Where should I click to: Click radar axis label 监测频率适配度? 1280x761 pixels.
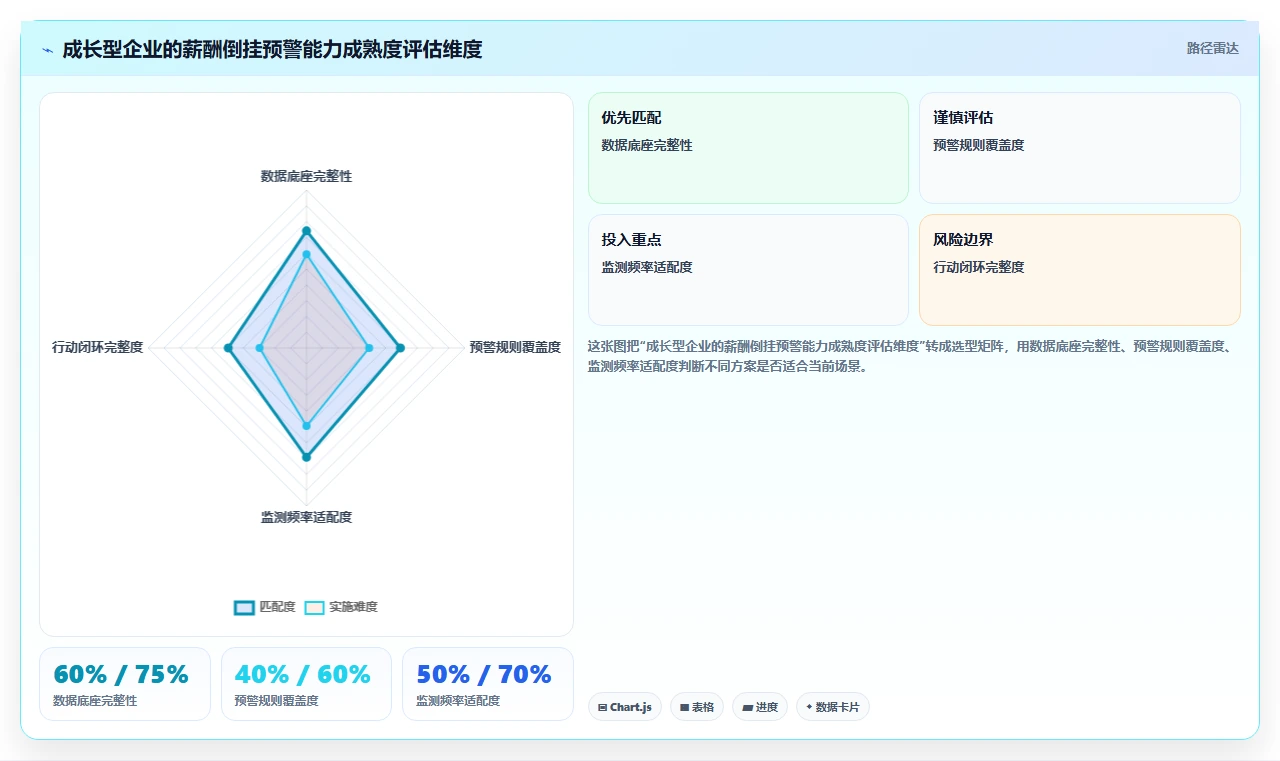[306, 517]
